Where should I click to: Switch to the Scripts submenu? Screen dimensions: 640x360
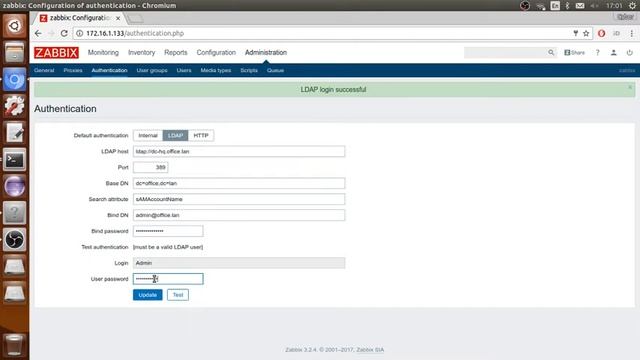pyautogui.click(x=249, y=71)
